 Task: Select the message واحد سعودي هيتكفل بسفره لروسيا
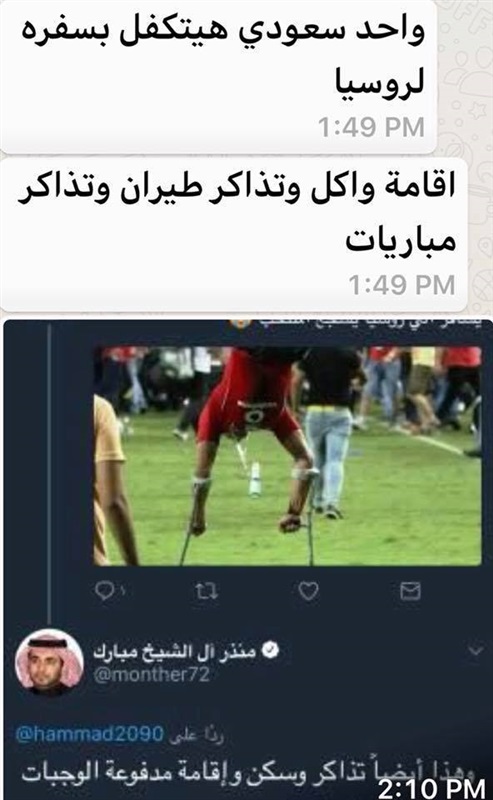pyautogui.click(x=218, y=77)
